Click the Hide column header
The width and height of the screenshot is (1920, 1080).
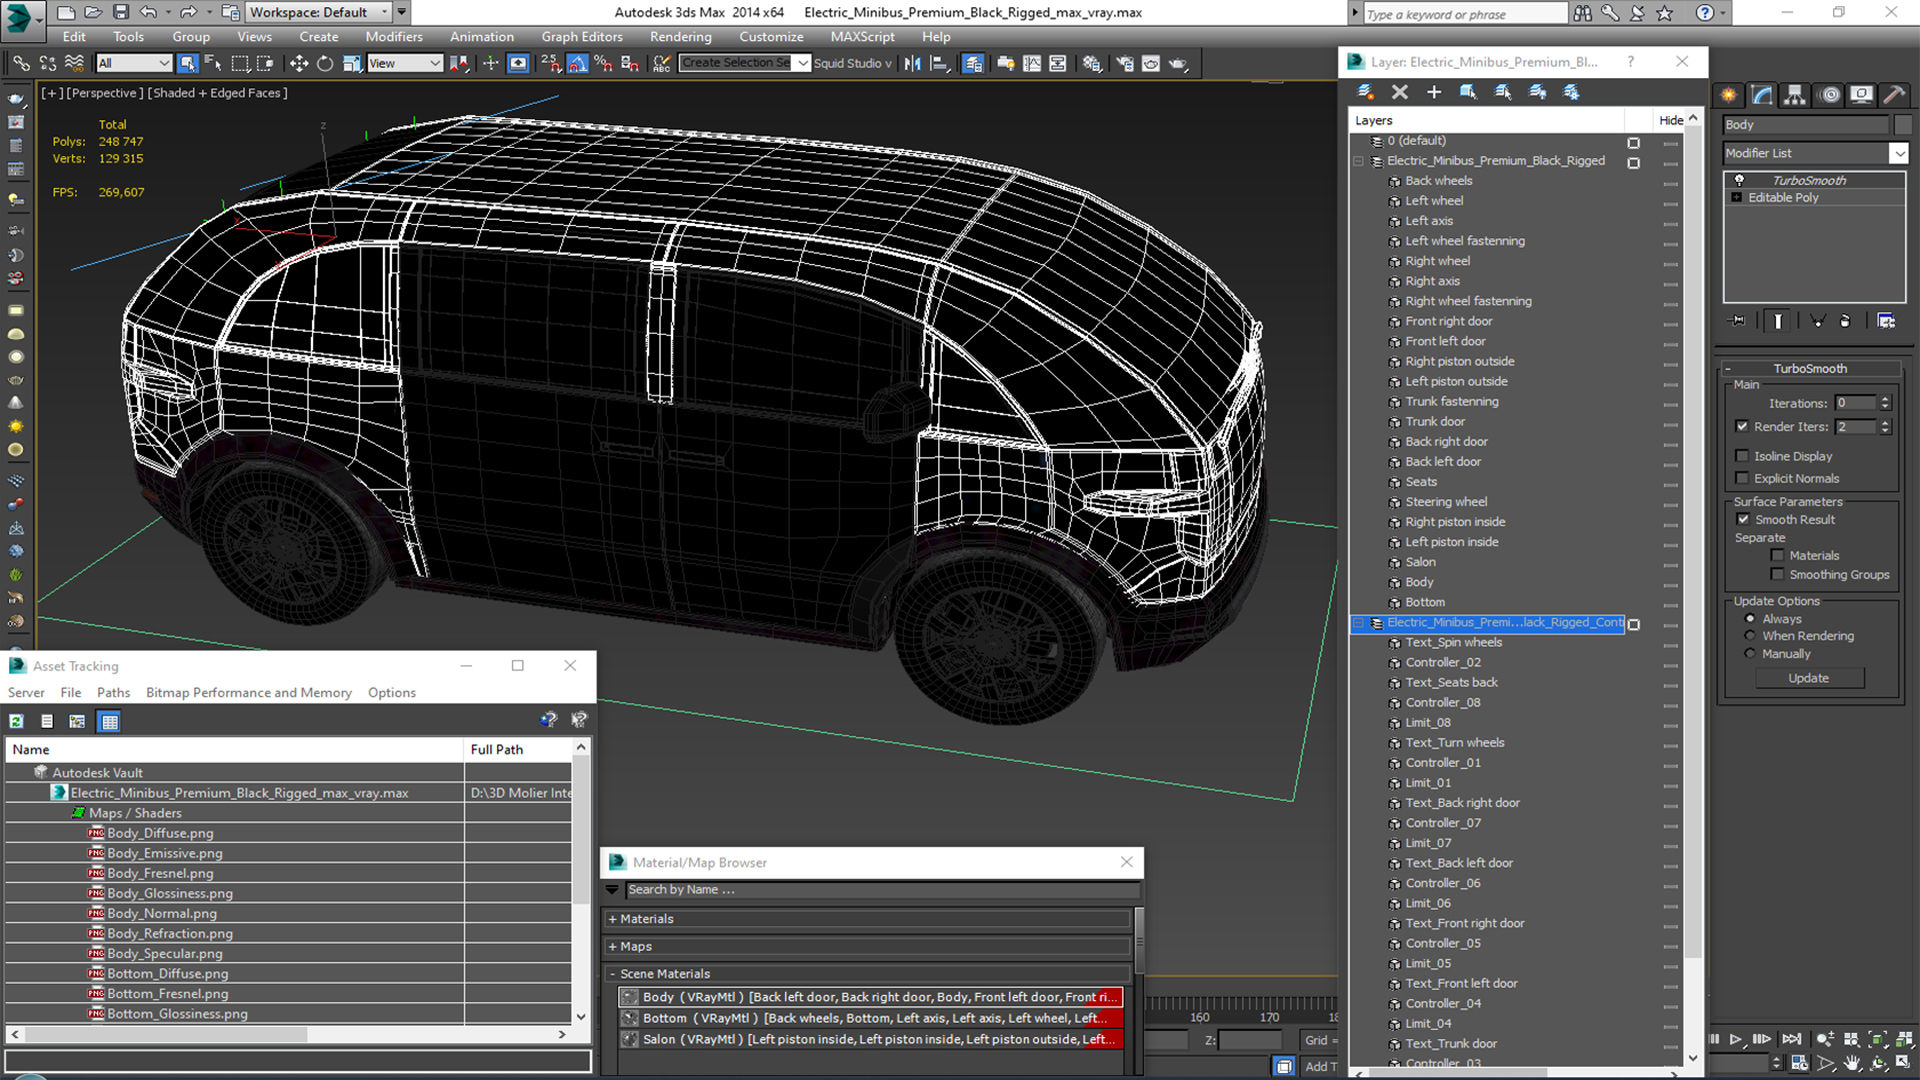coord(1670,120)
